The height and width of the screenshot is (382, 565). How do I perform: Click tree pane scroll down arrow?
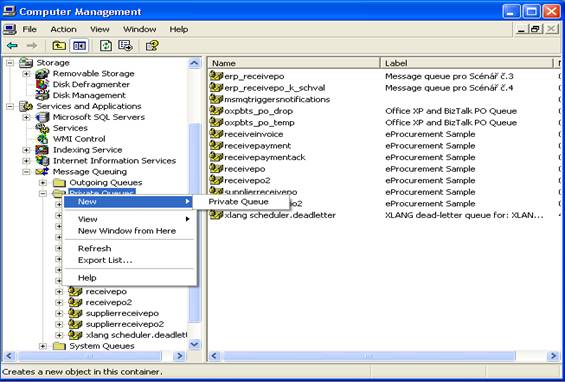coord(194,344)
